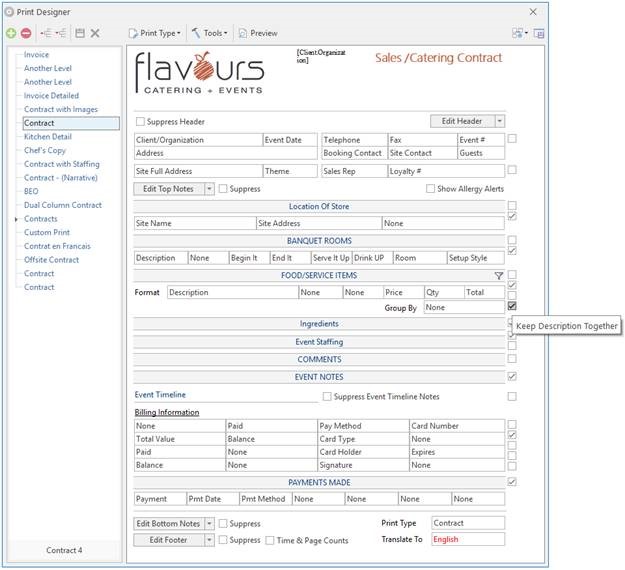Click the green add print icon
The width and height of the screenshot is (625, 570).
[11, 33]
